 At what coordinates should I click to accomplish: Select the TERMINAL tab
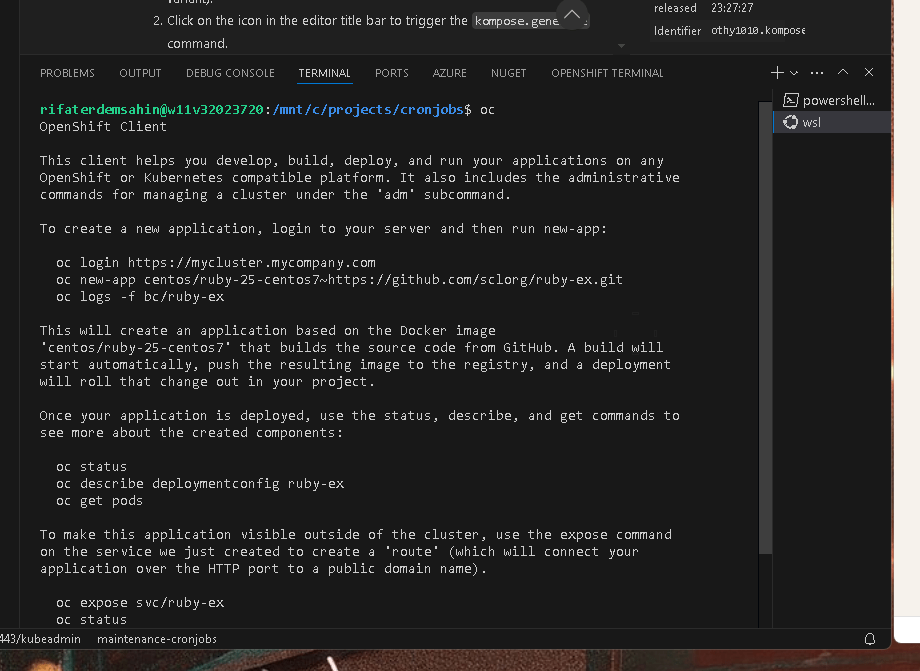coord(324,73)
